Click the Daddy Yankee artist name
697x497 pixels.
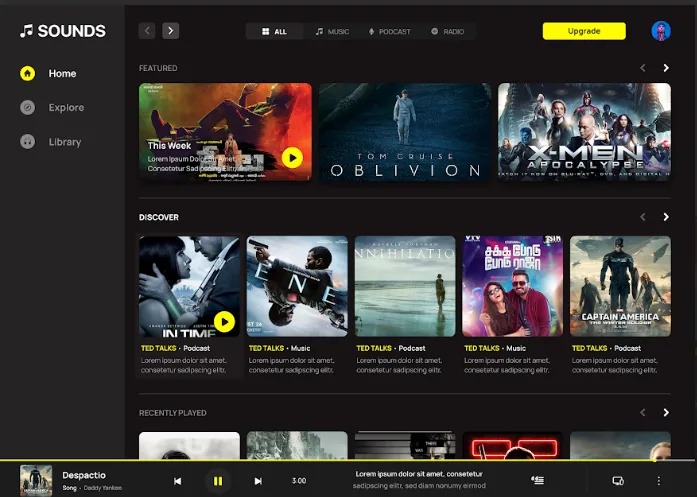103,488
